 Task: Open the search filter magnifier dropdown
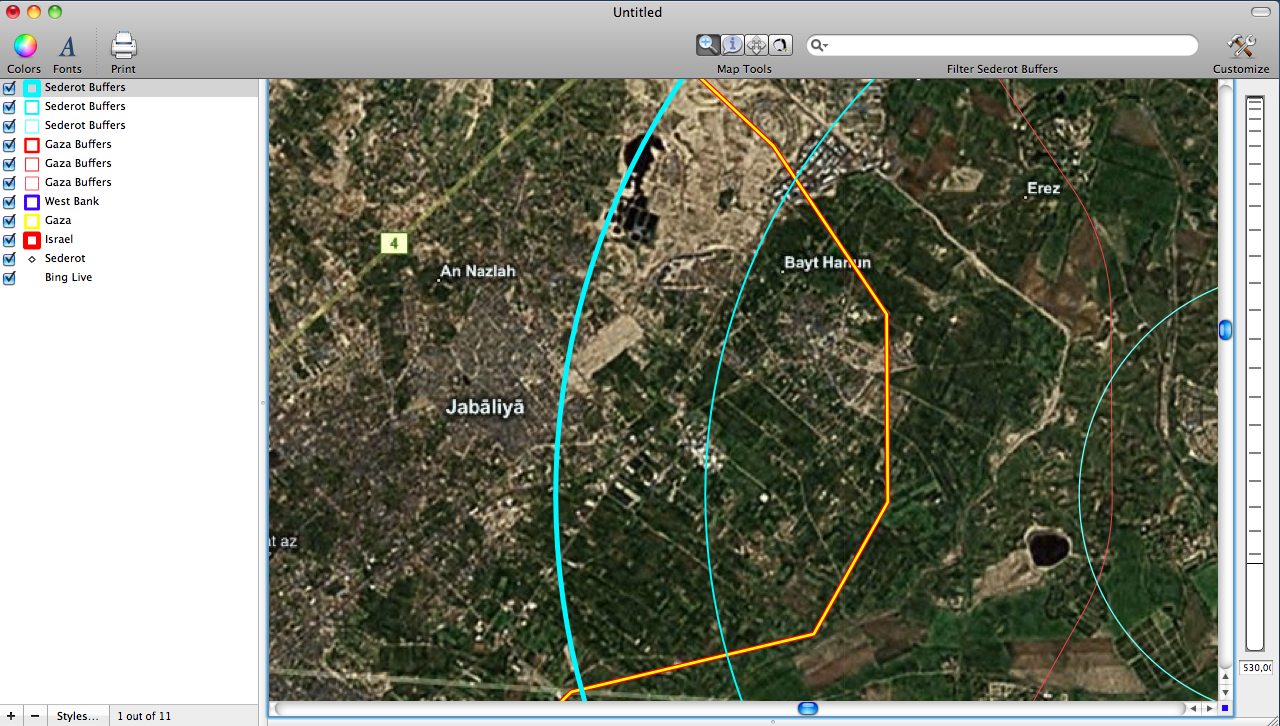[820, 45]
